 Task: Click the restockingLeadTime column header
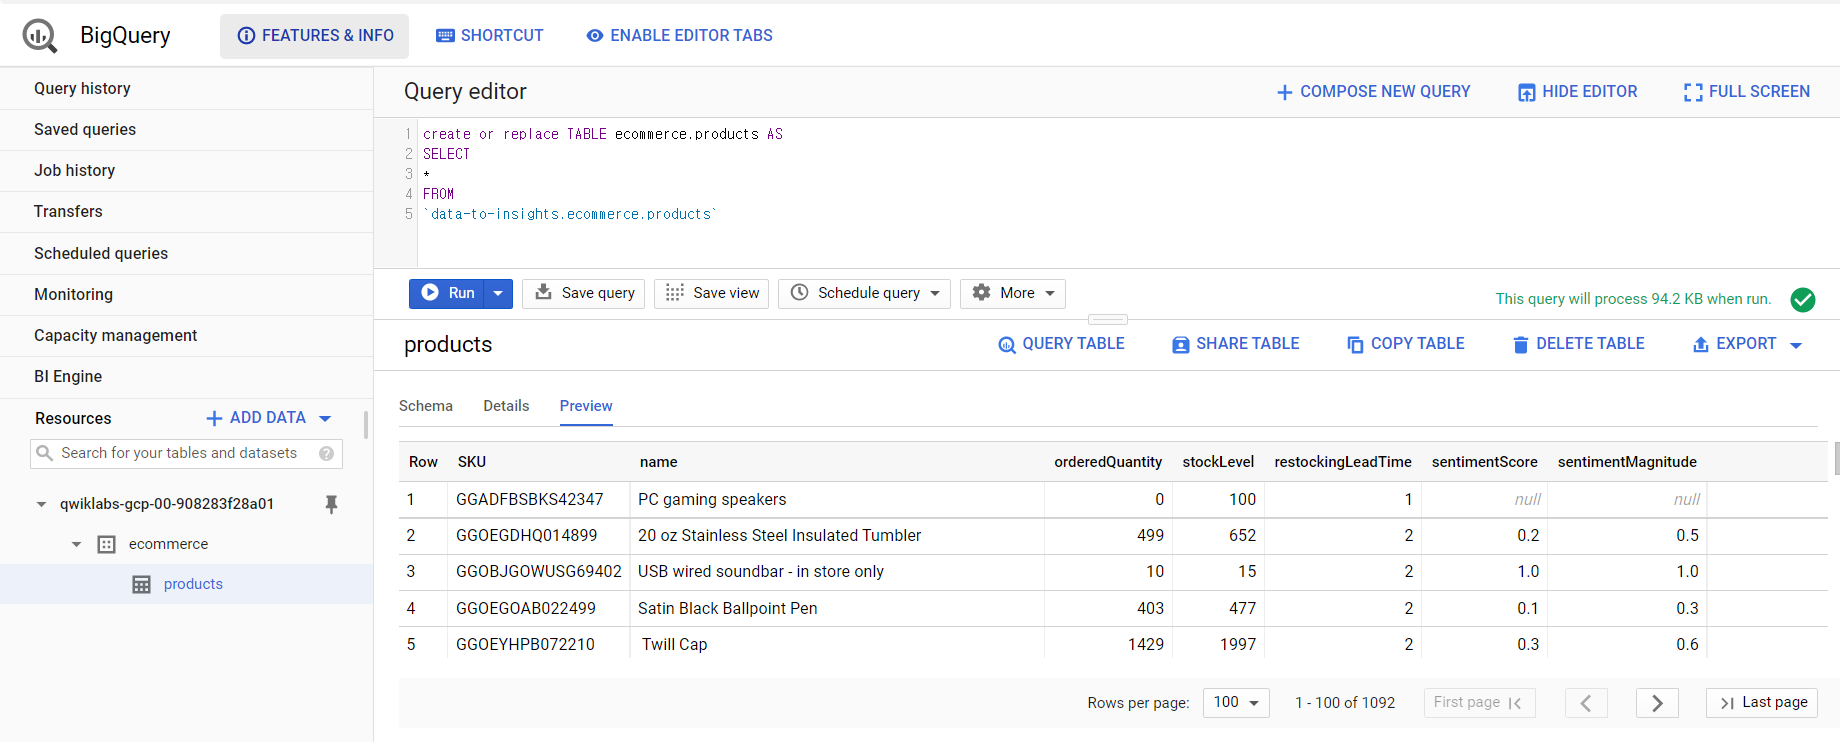tap(1343, 462)
